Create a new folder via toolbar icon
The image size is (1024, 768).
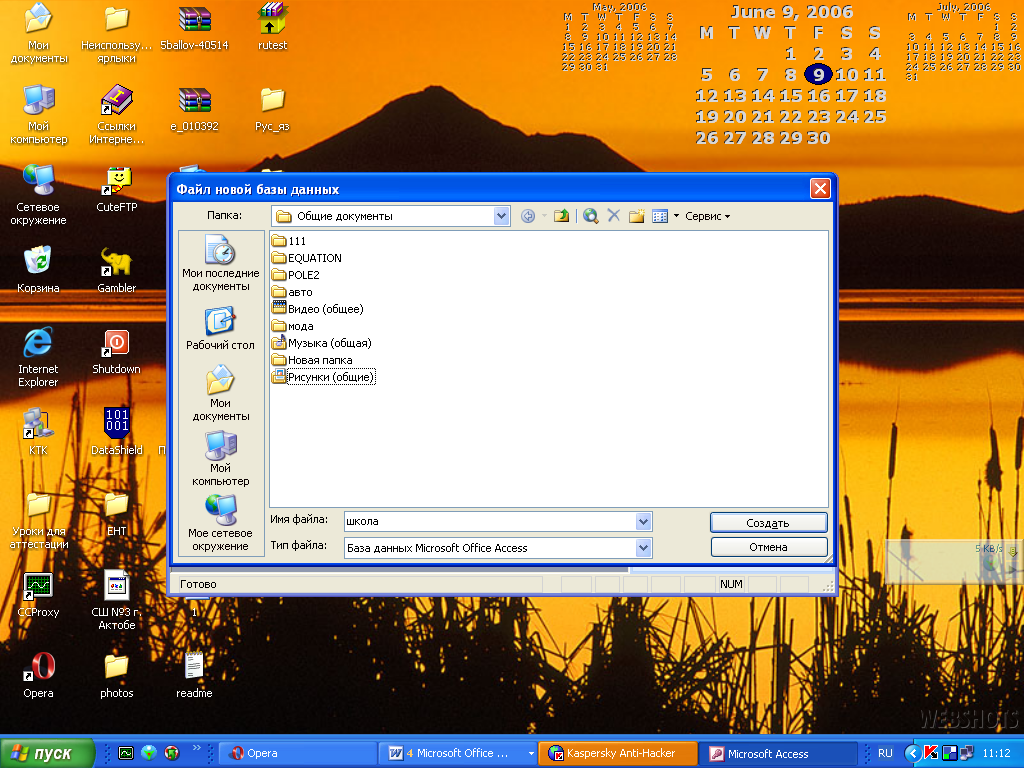[636, 216]
